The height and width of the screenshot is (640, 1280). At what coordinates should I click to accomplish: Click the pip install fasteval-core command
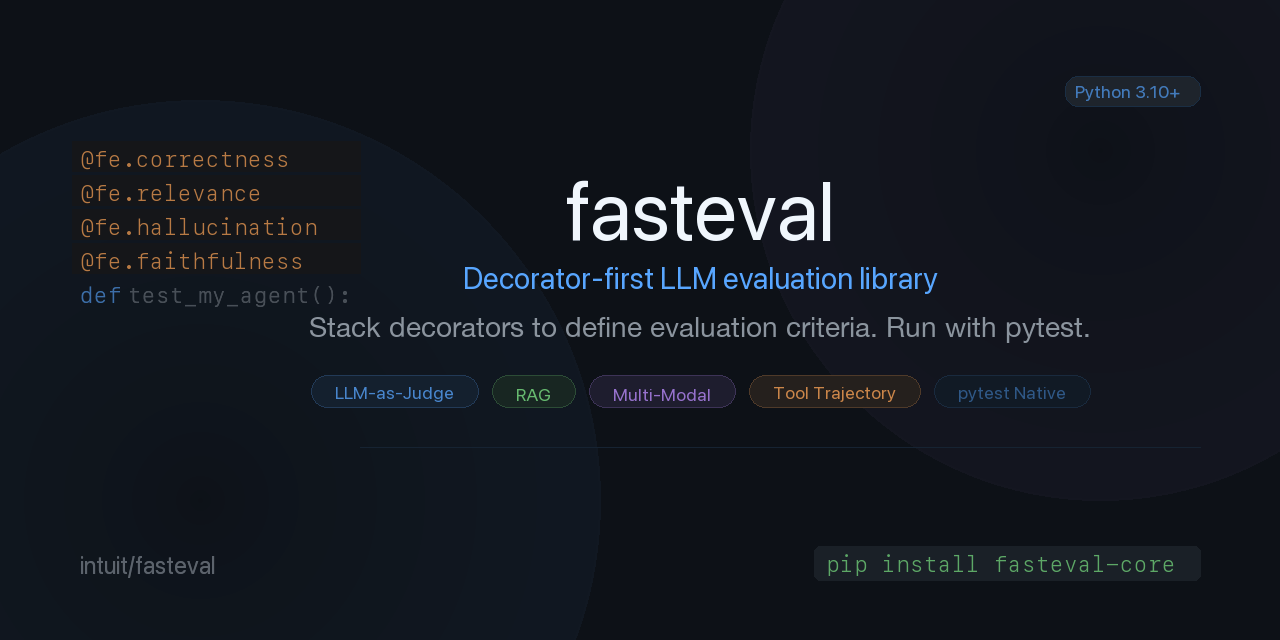(1007, 564)
